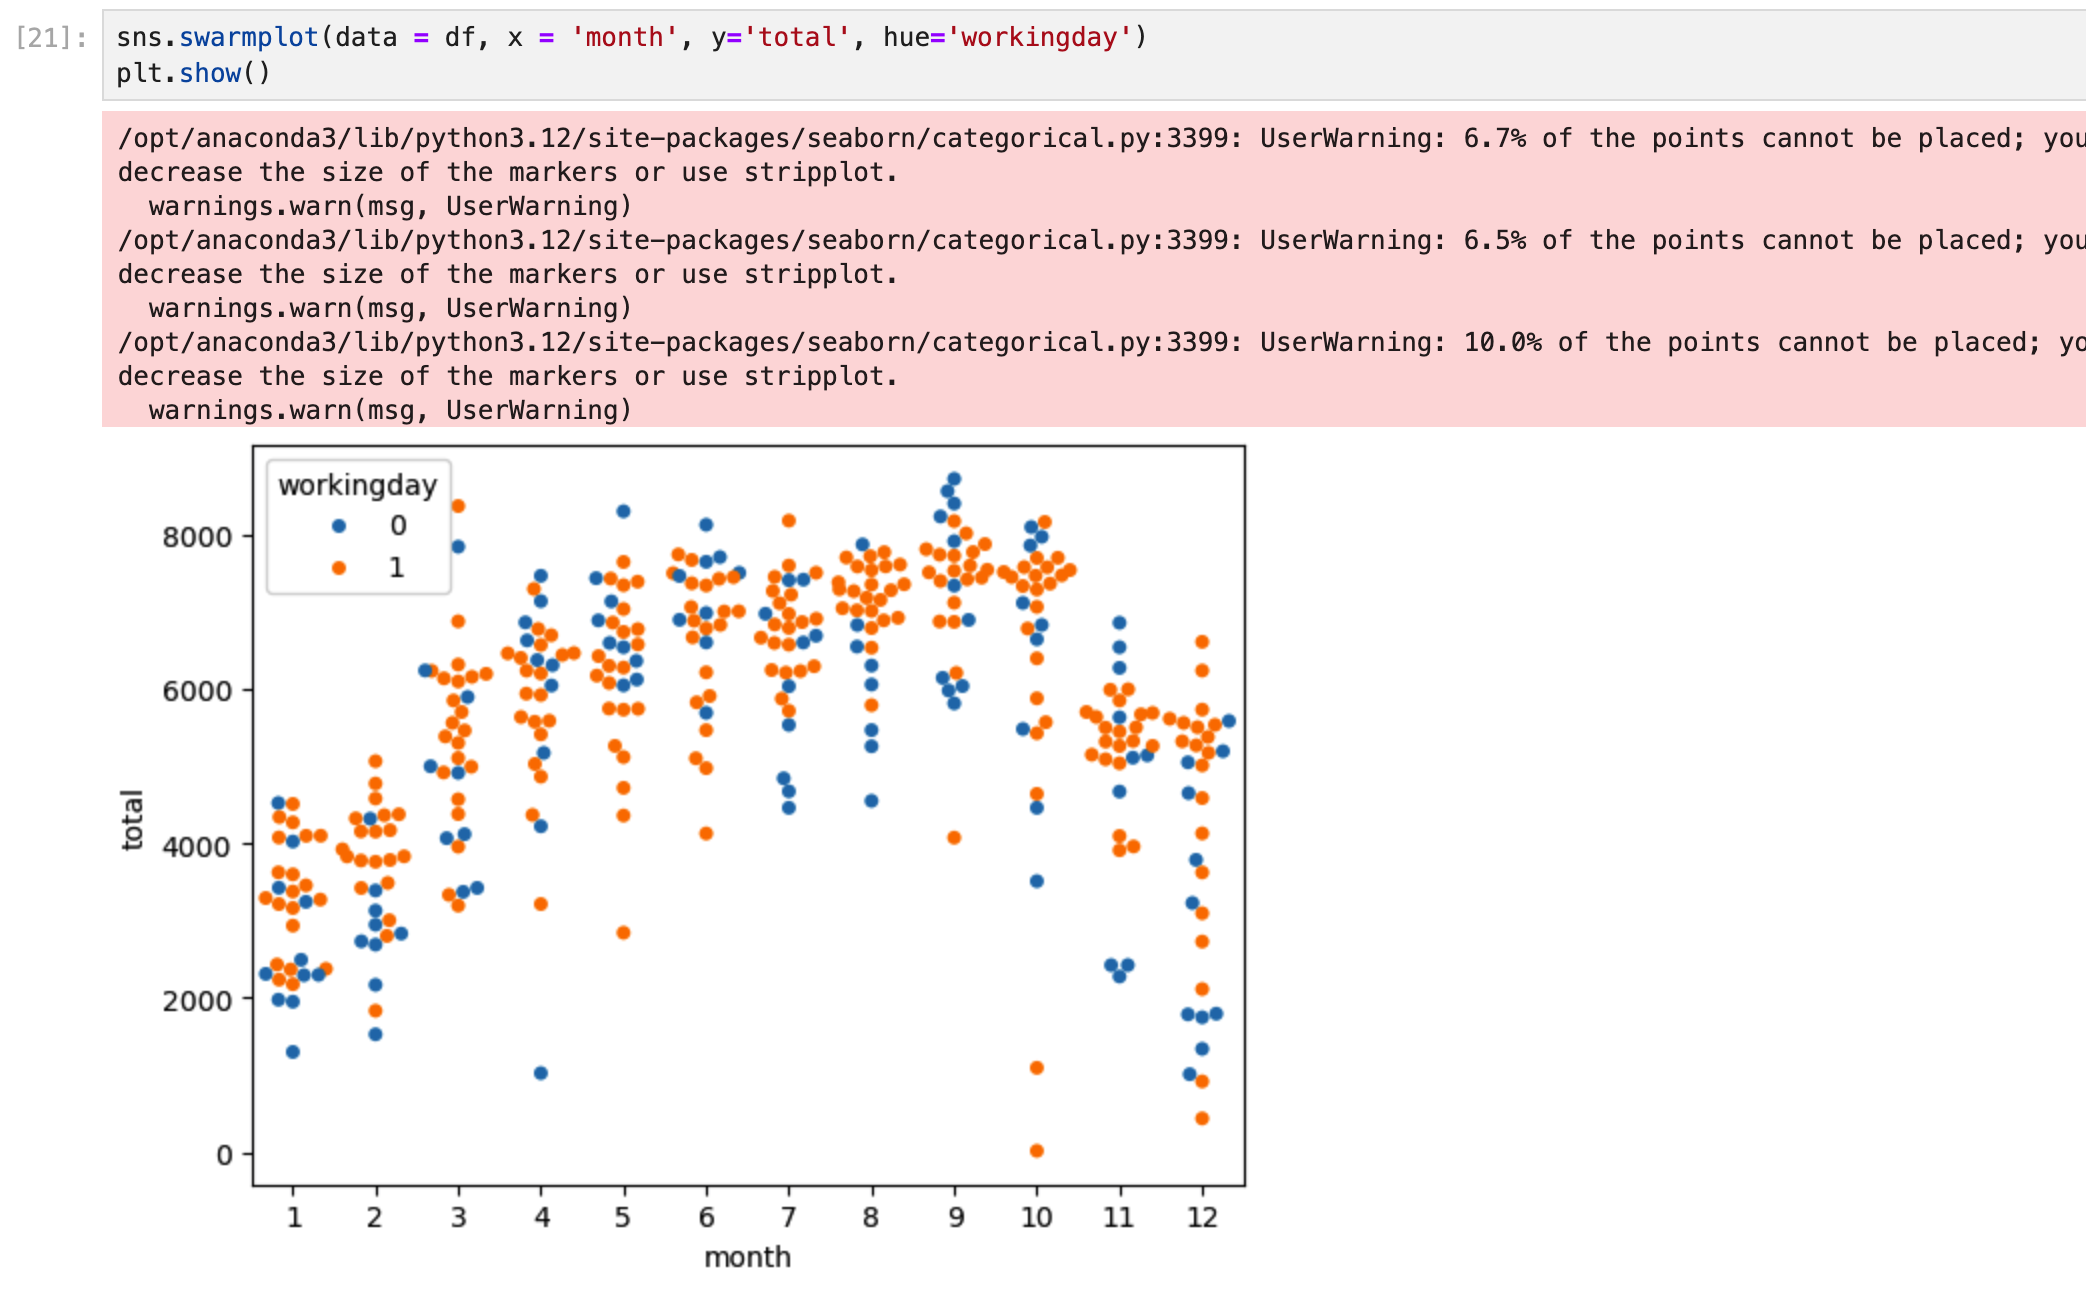2086x1290 pixels.
Task: Click 'swarmplot' function name in code
Action: coord(249,38)
